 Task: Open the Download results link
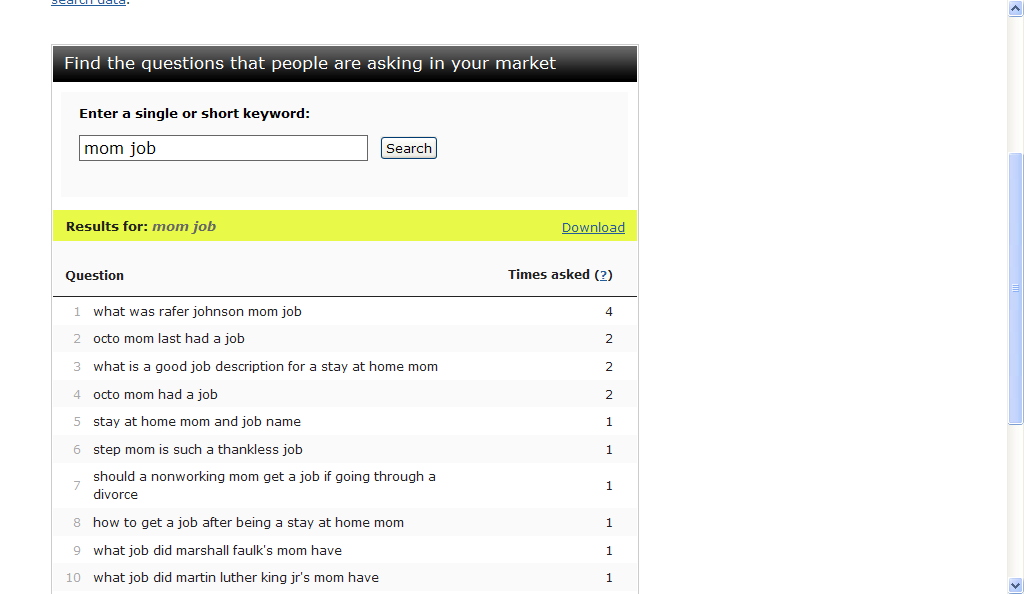point(593,227)
